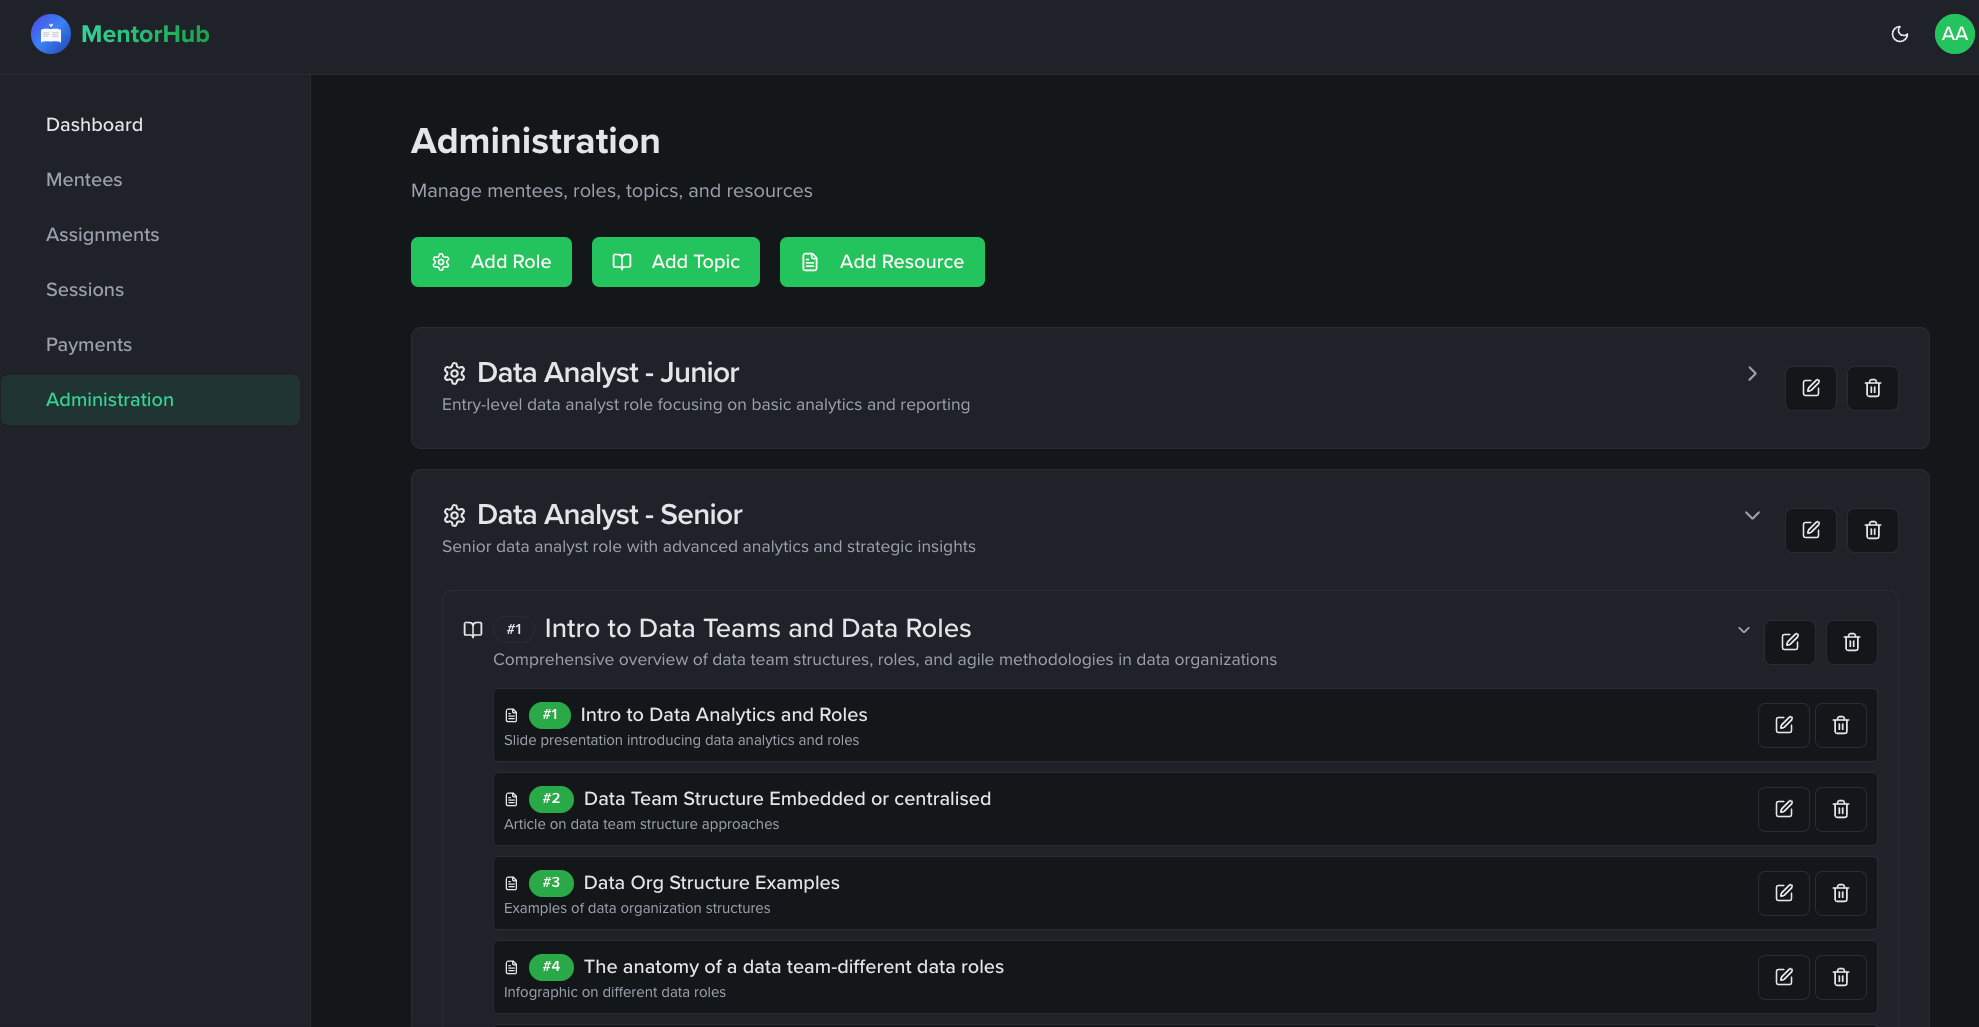The image size is (1979, 1027).
Task: Click document icon of Data Team Structure
Action: 511,799
